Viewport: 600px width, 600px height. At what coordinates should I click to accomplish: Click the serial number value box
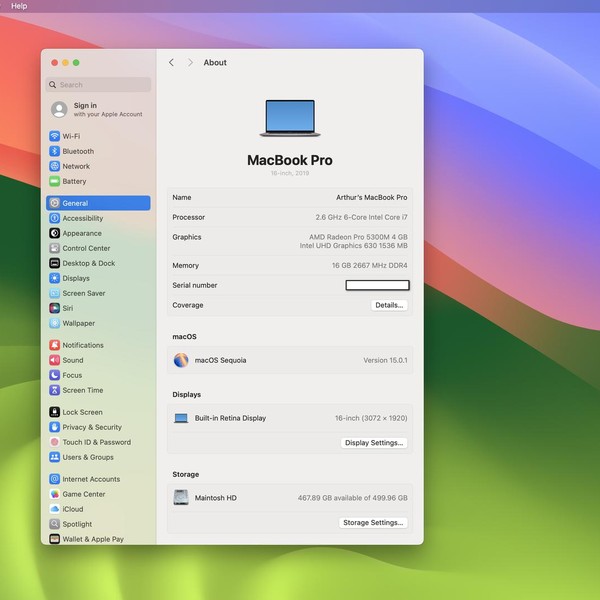(x=377, y=285)
